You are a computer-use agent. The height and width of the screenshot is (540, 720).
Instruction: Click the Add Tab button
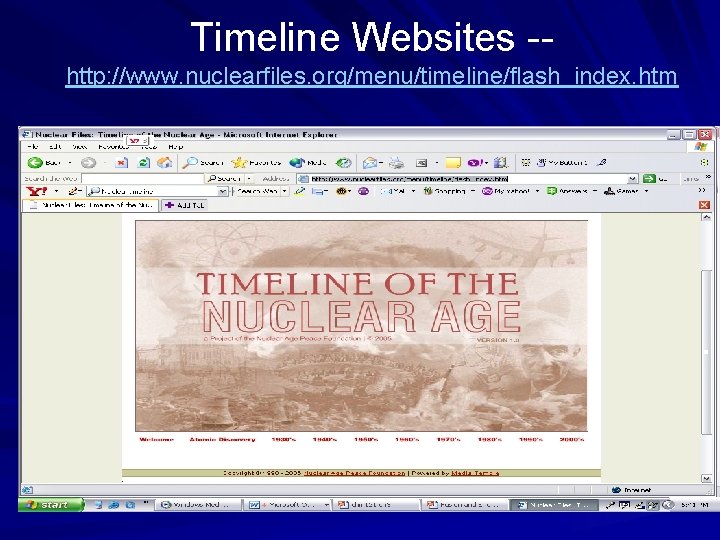pos(184,205)
